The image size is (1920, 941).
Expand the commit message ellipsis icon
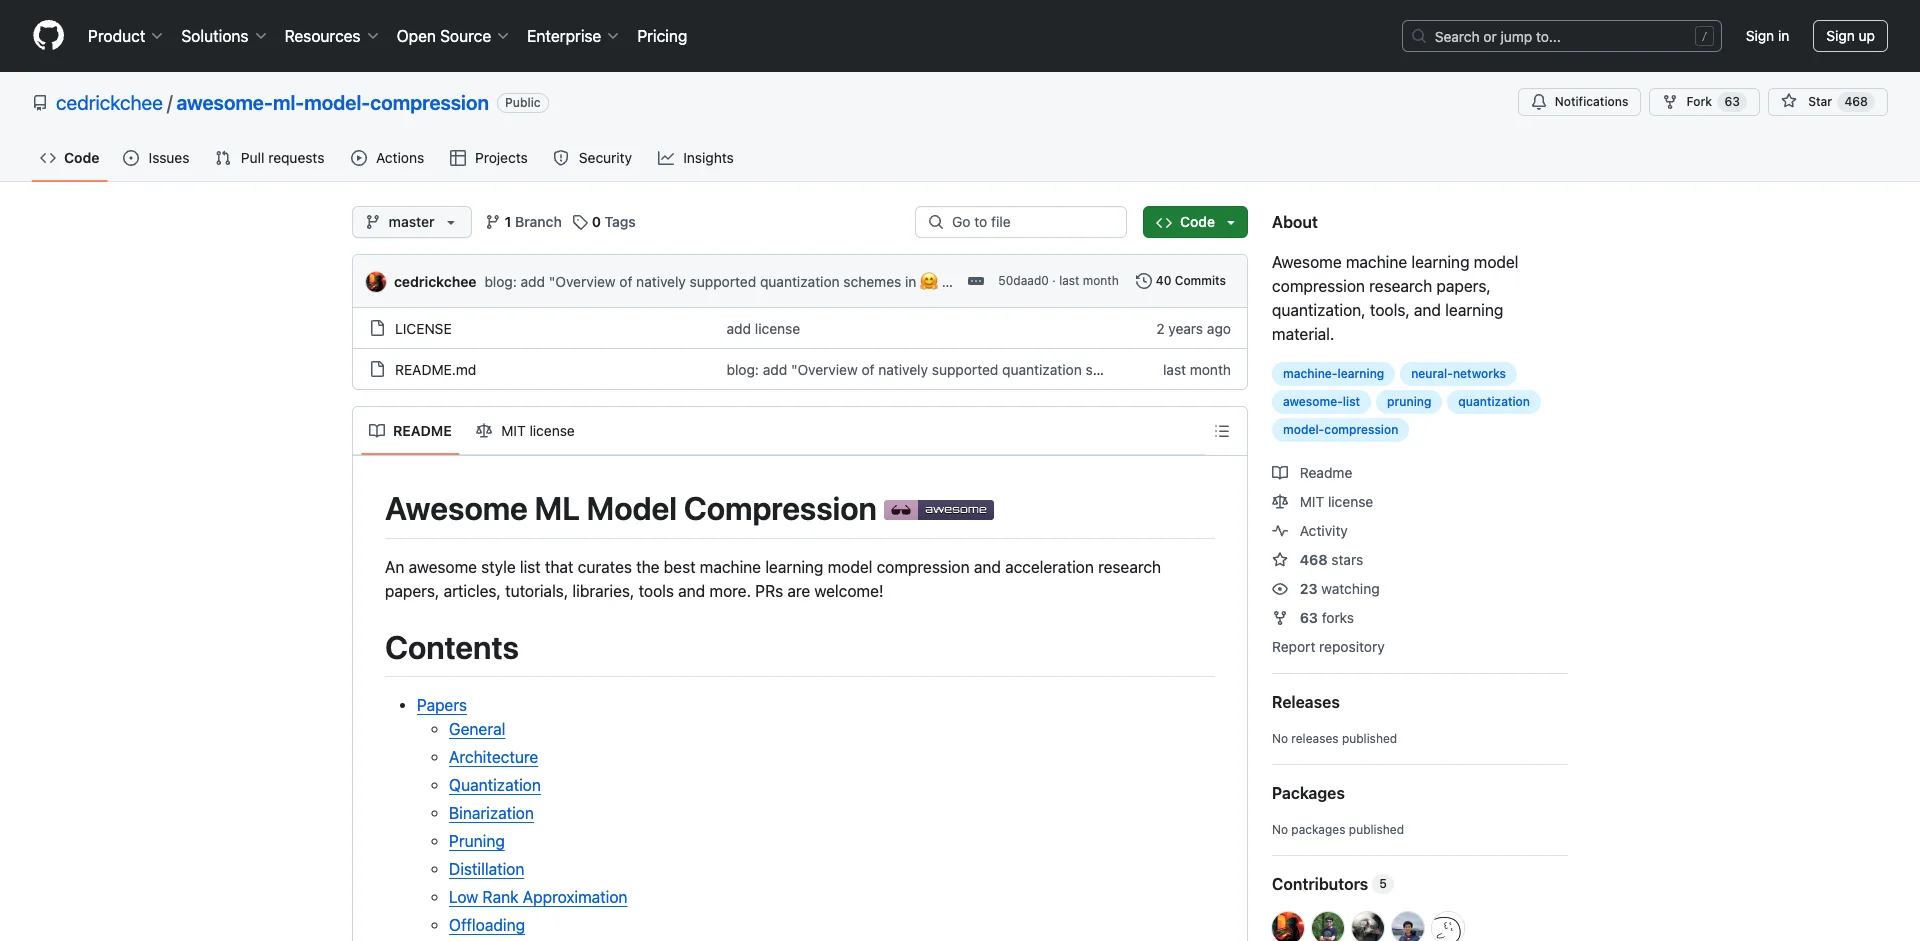click(976, 282)
